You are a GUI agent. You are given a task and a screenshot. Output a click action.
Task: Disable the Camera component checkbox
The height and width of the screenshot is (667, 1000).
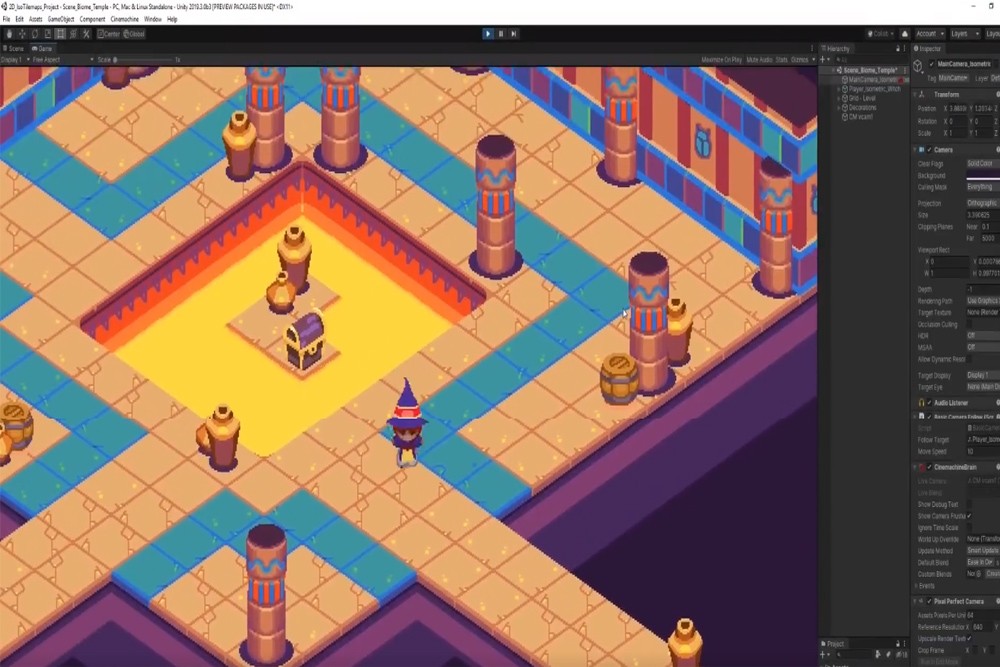pyautogui.click(x=929, y=150)
